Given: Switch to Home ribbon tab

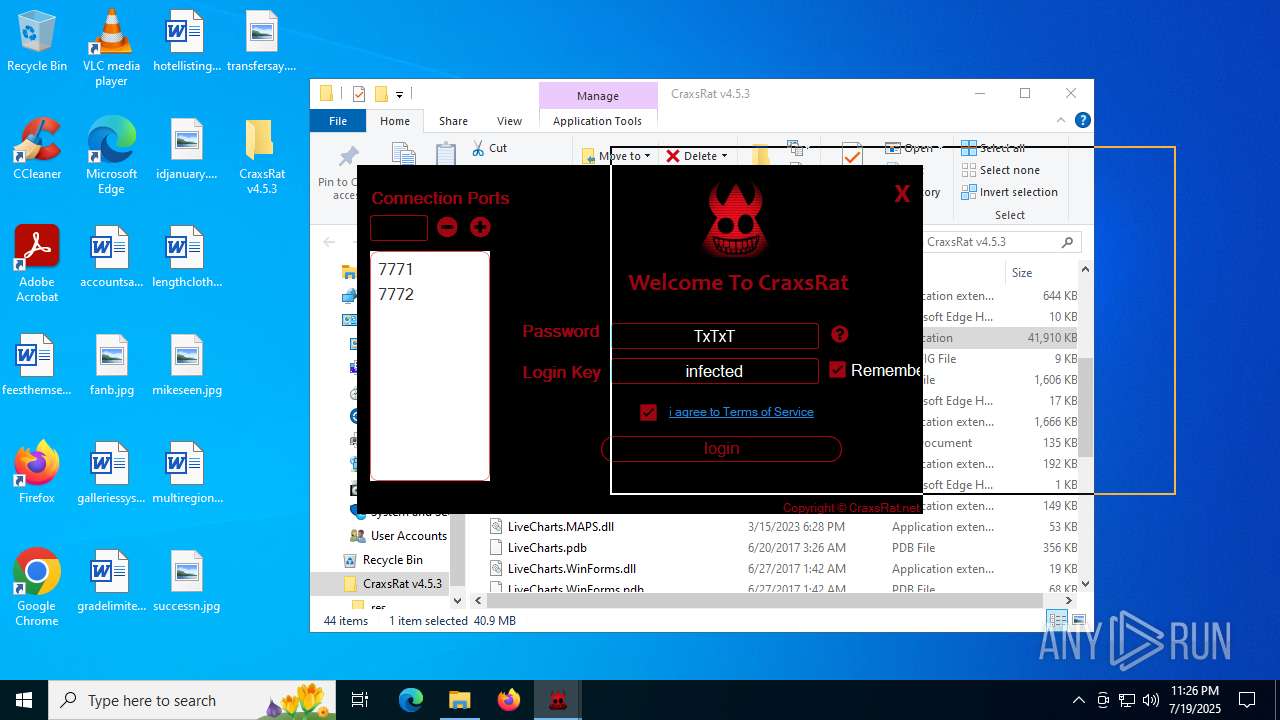Looking at the screenshot, I should coord(395,121).
